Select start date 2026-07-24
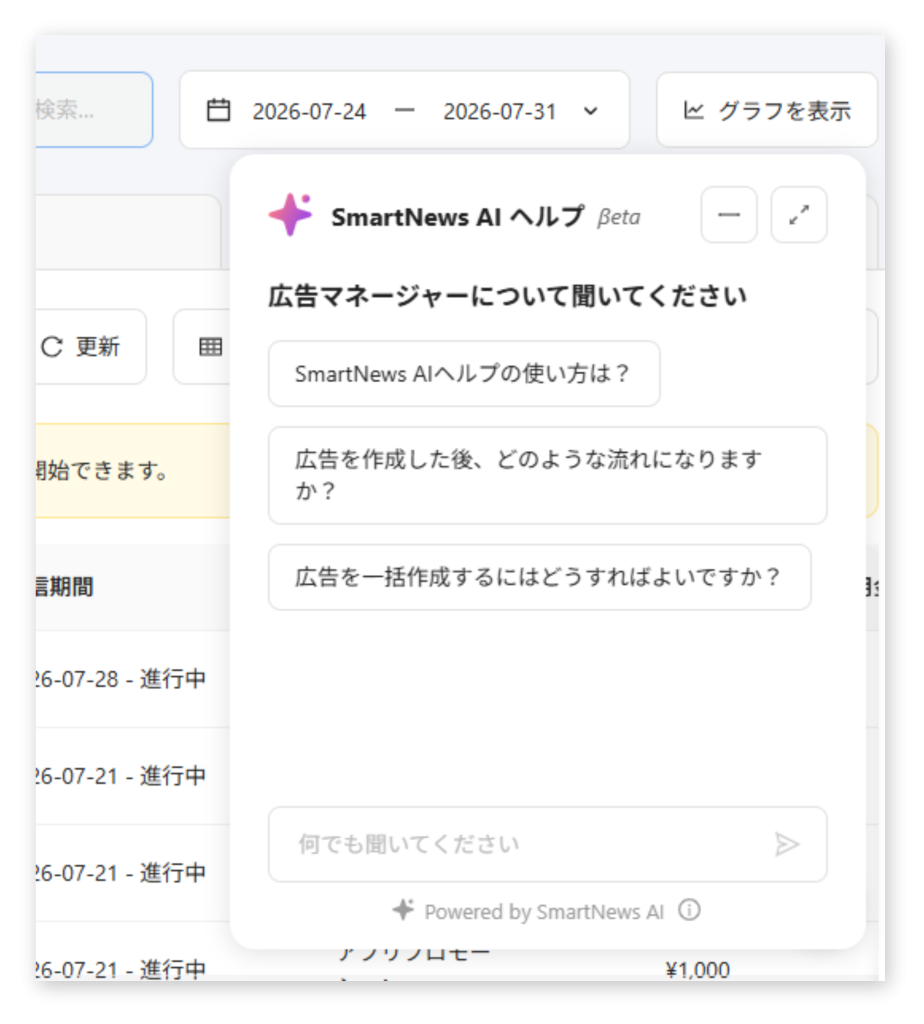Screen dimensions: 924x1024 click(309, 111)
